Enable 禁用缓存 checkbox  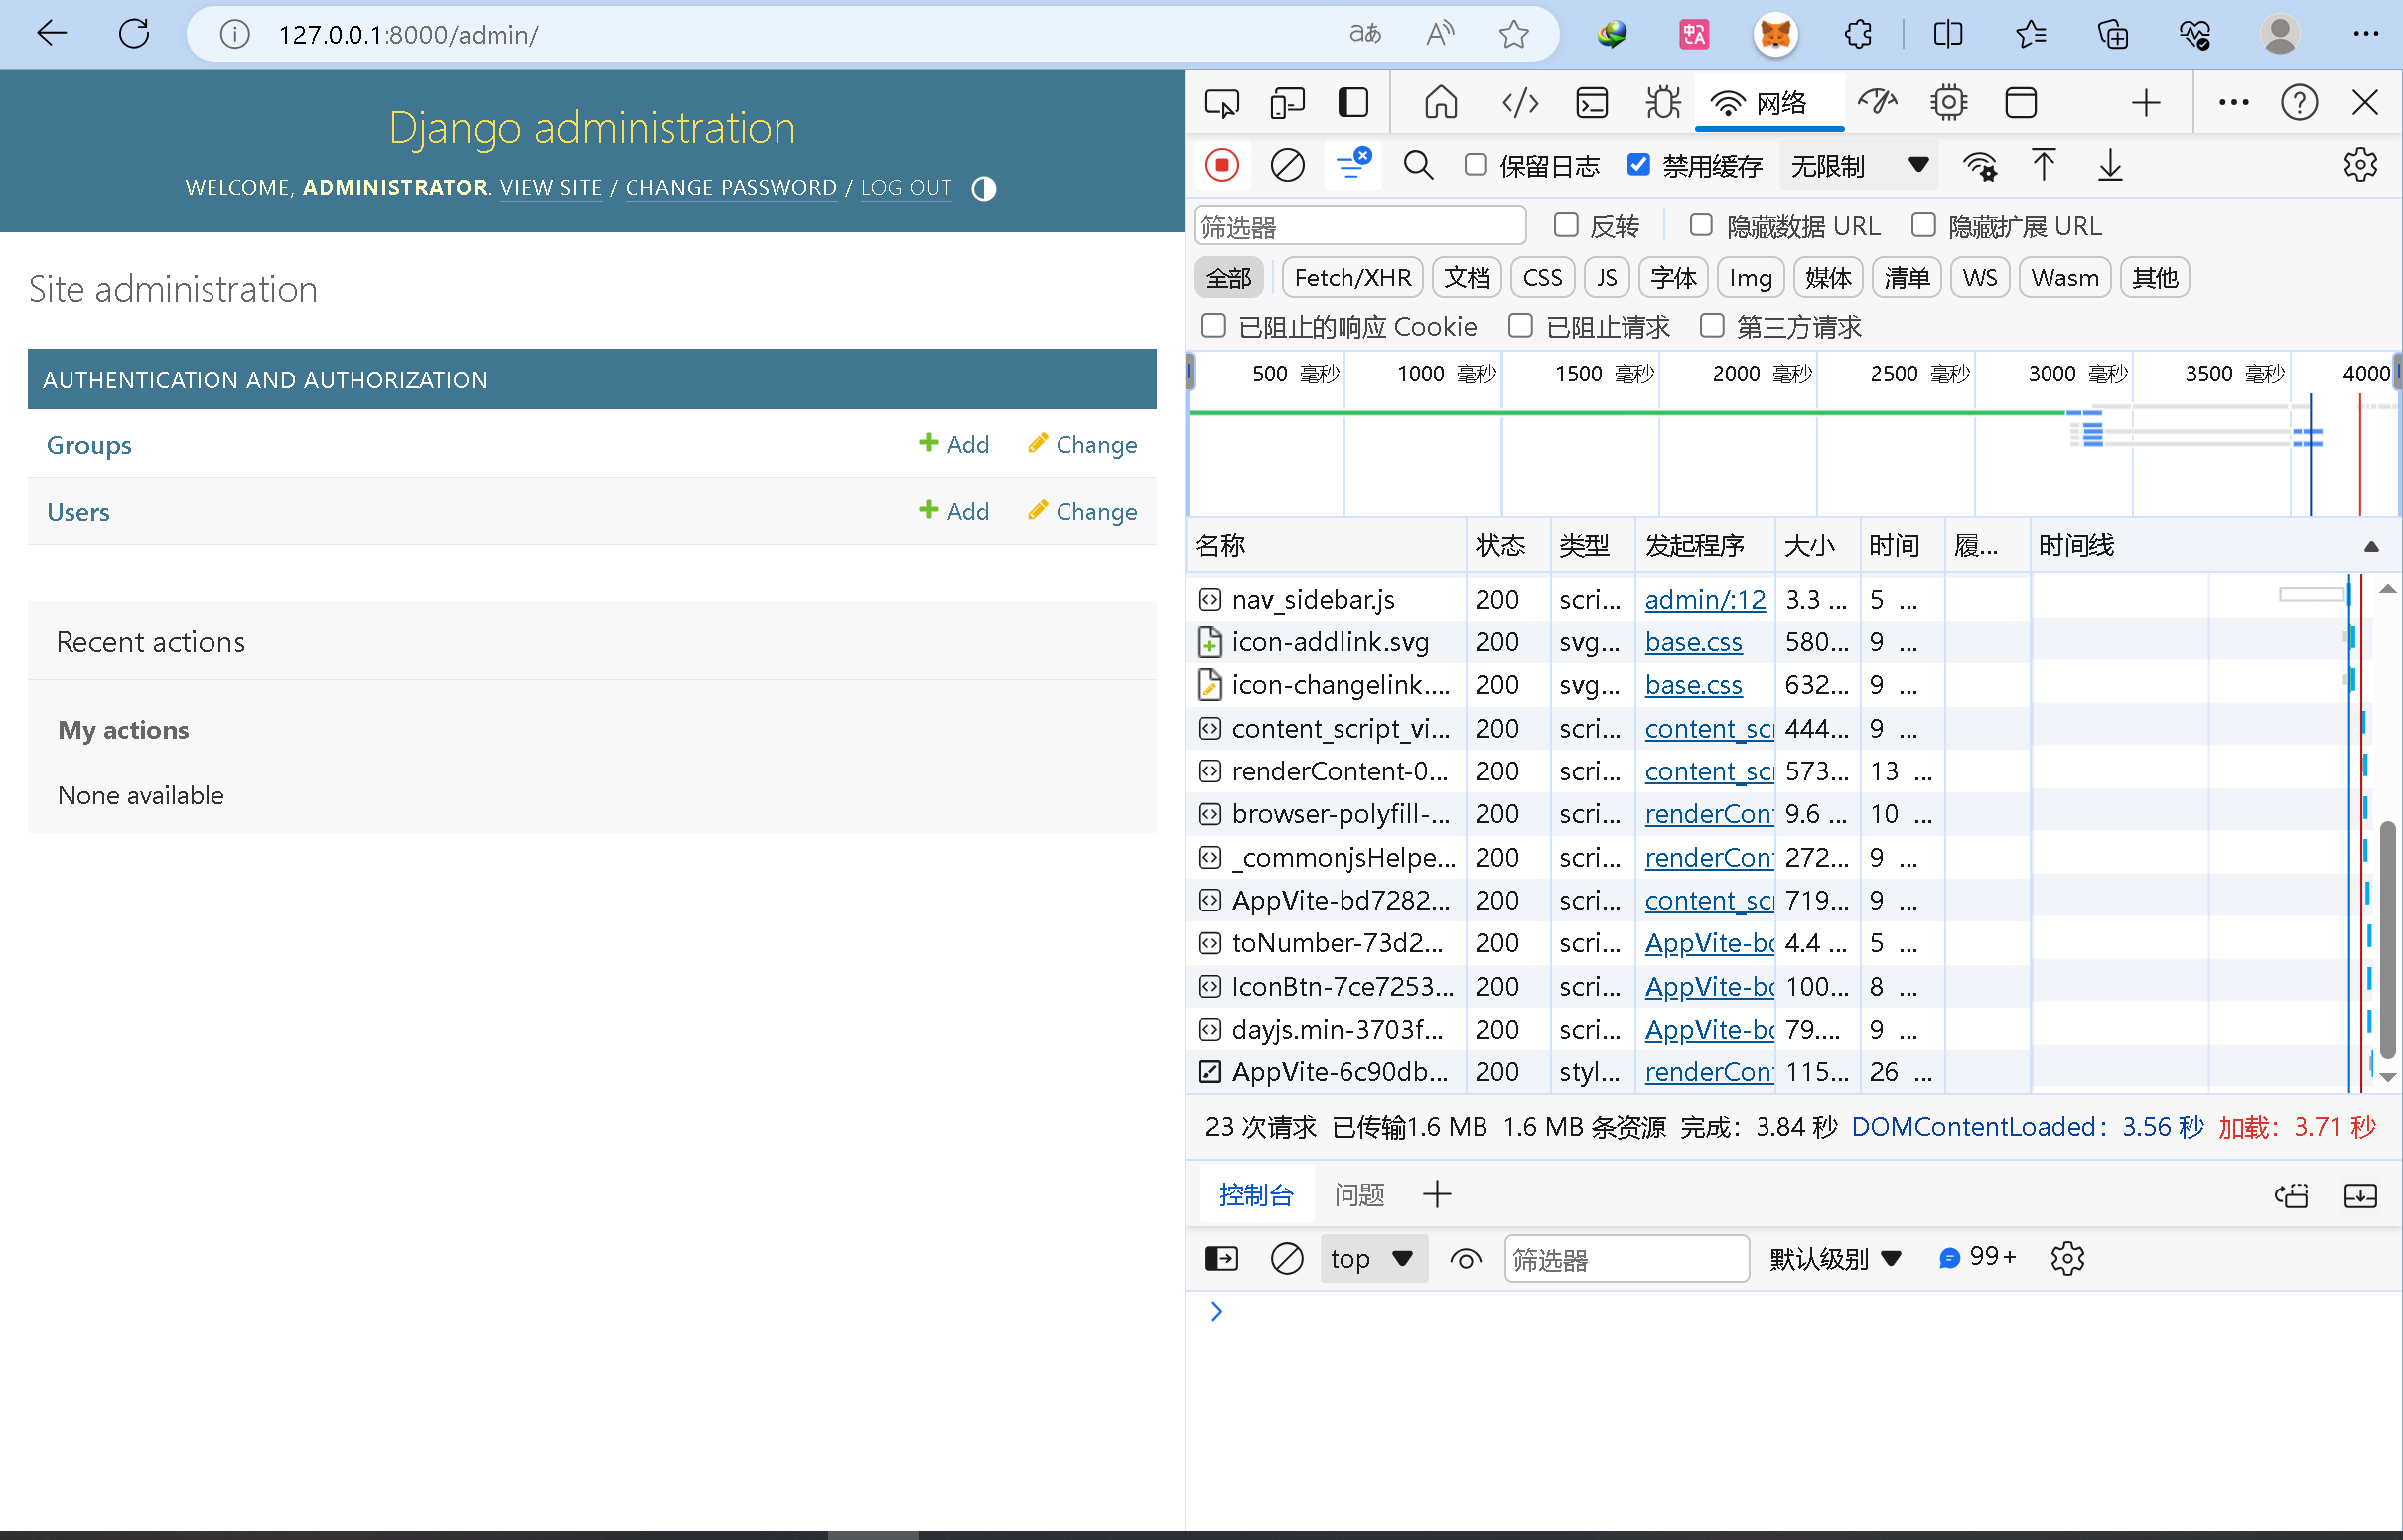pos(1635,165)
